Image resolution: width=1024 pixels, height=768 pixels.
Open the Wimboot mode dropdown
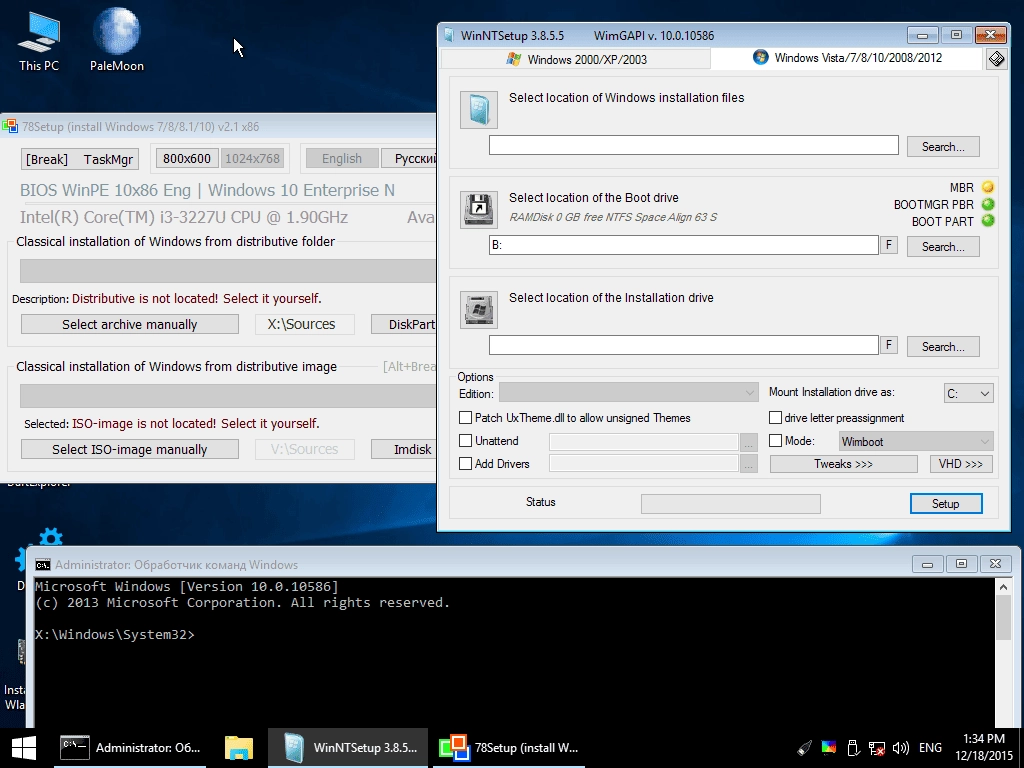[x=916, y=441]
